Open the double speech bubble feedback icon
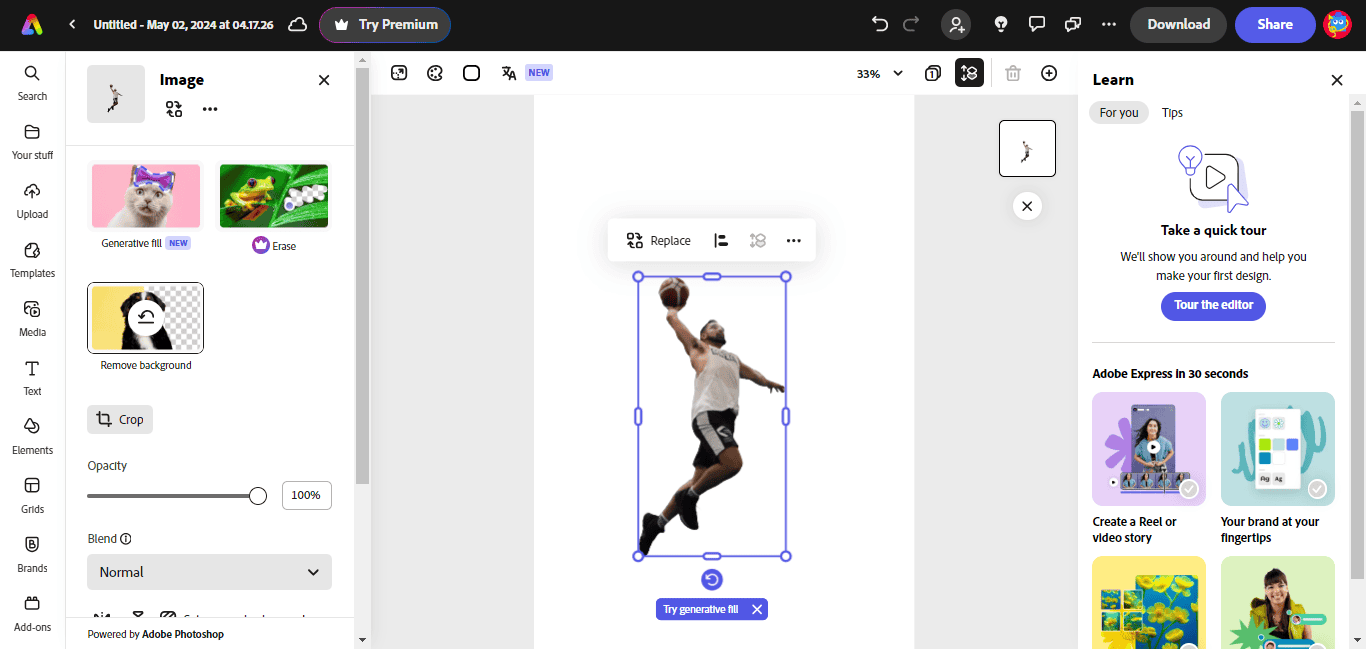 [x=1073, y=24]
